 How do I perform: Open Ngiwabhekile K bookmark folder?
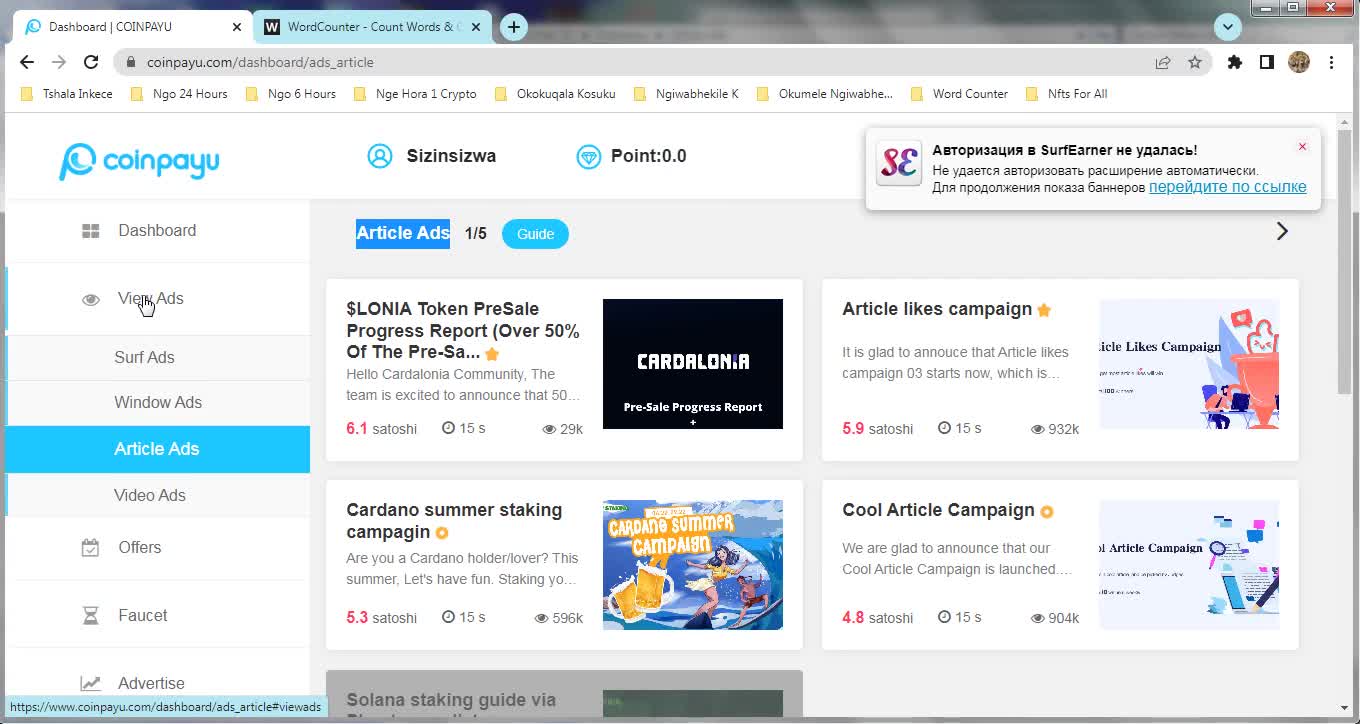(x=686, y=94)
